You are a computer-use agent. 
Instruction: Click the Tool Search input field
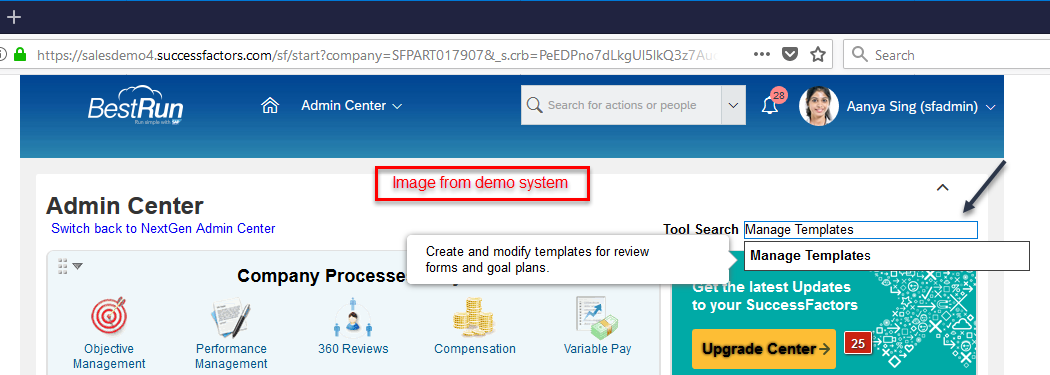860,230
